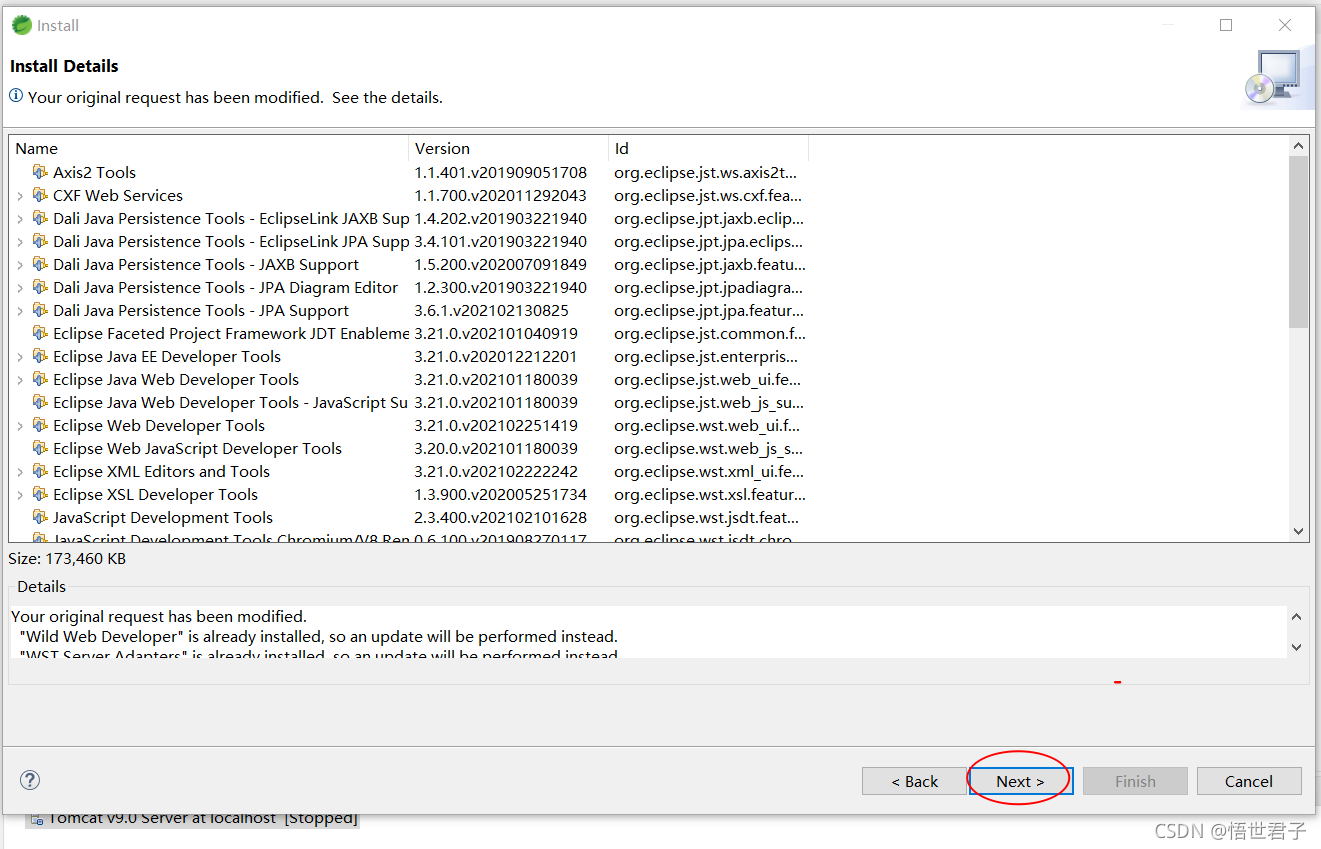The image size is (1321, 849).
Task: Expand the JPA Diagram Editor node
Action: pyautogui.click(x=20, y=287)
